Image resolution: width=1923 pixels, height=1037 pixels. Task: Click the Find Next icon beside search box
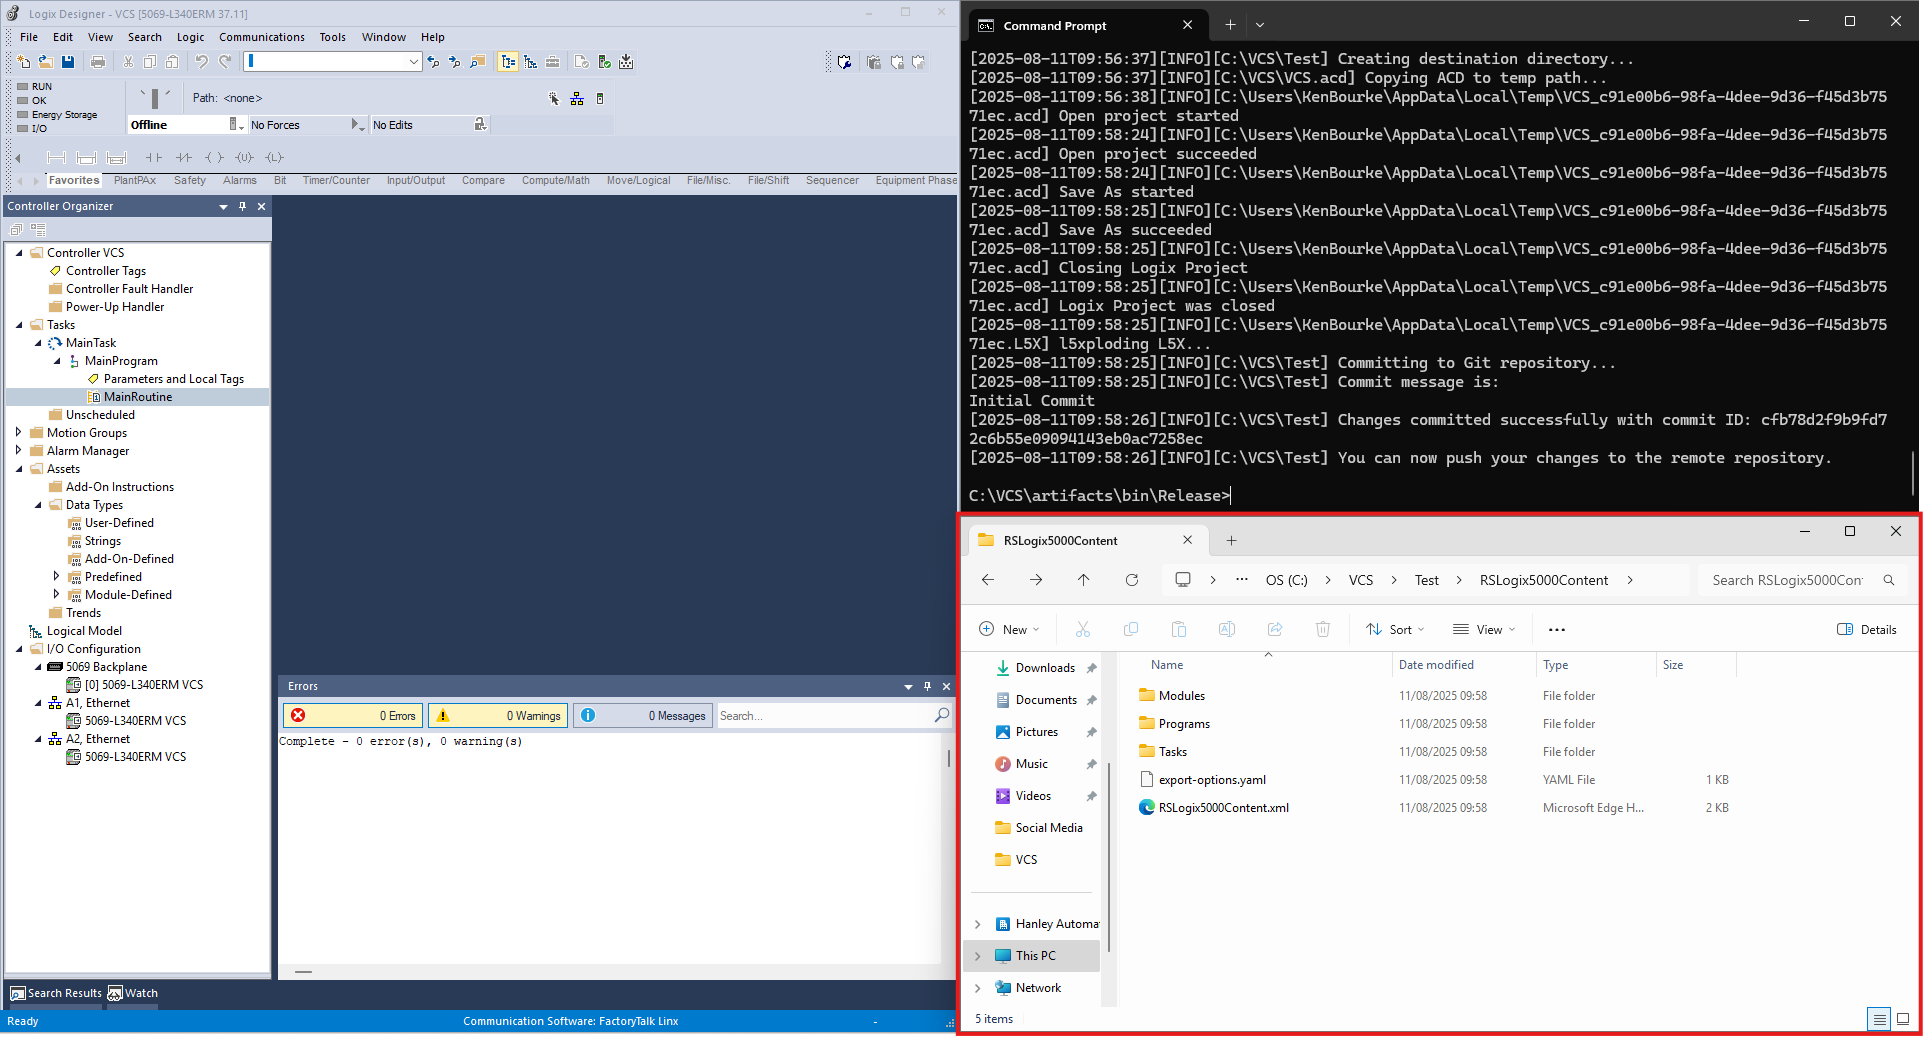pyautogui.click(x=455, y=62)
